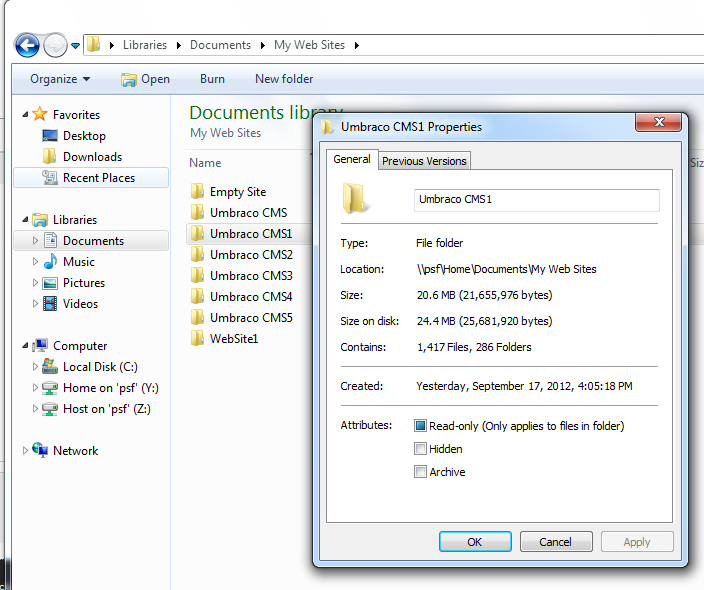
Task: Select My Web Sites breadcrumb segment
Action: pyautogui.click(x=309, y=45)
